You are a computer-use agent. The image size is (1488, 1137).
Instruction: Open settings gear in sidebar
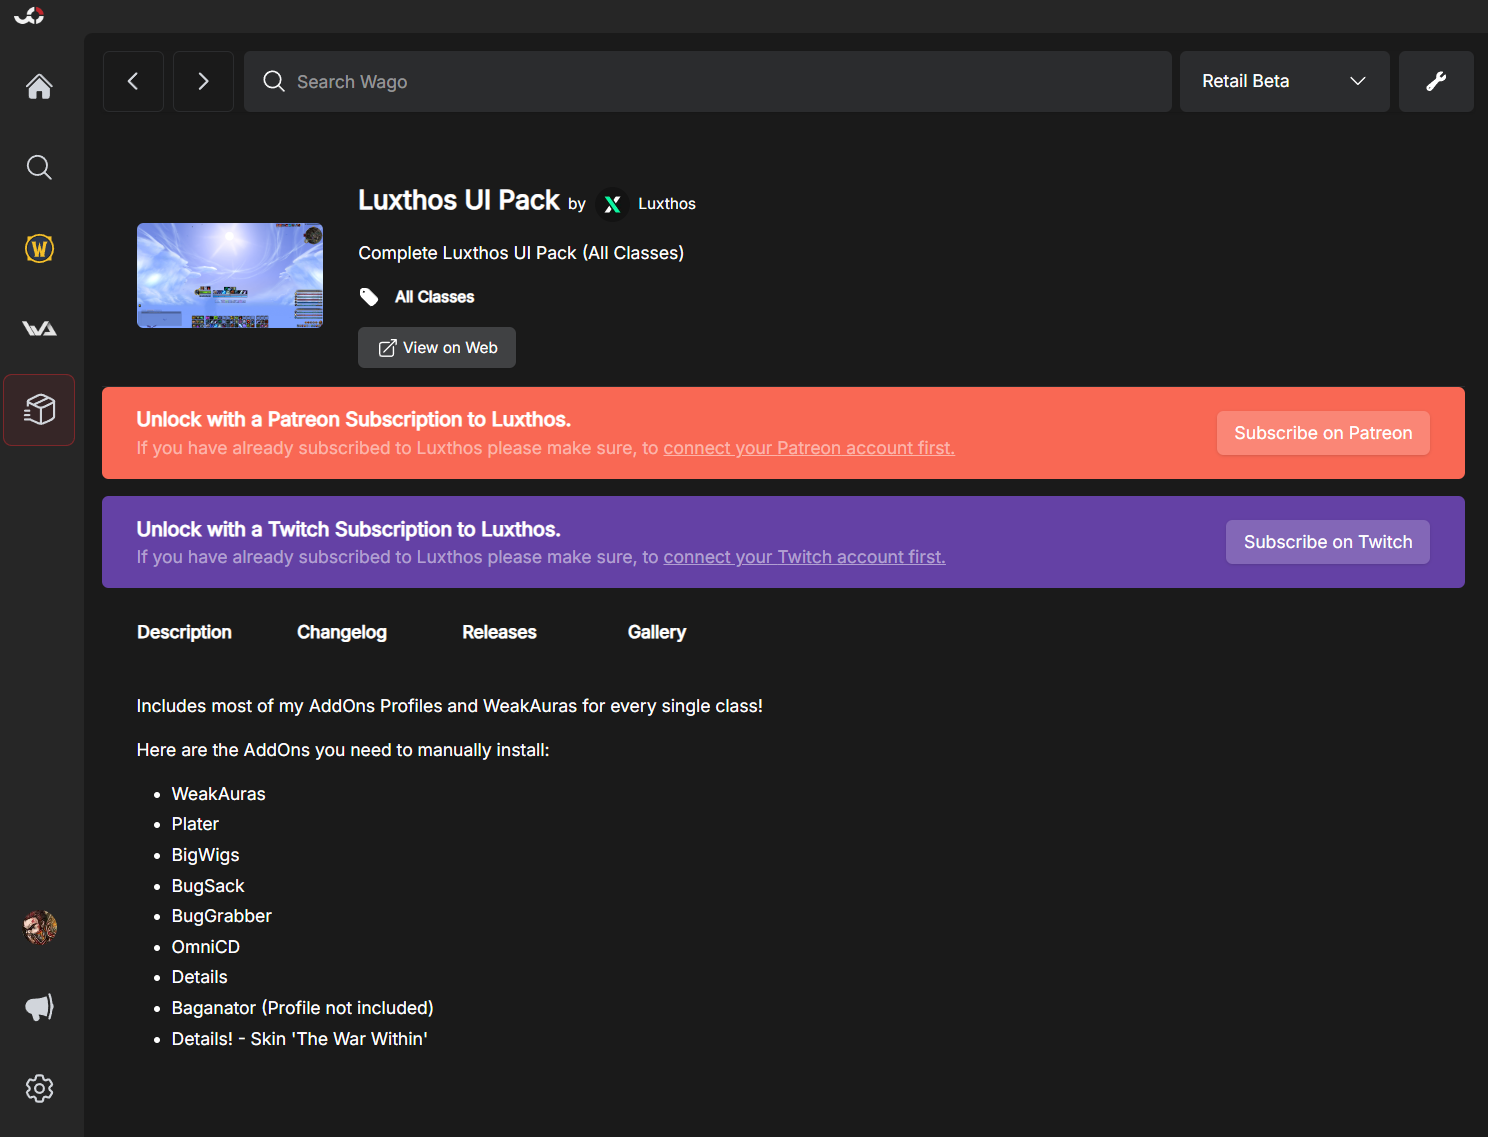[39, 1088]
